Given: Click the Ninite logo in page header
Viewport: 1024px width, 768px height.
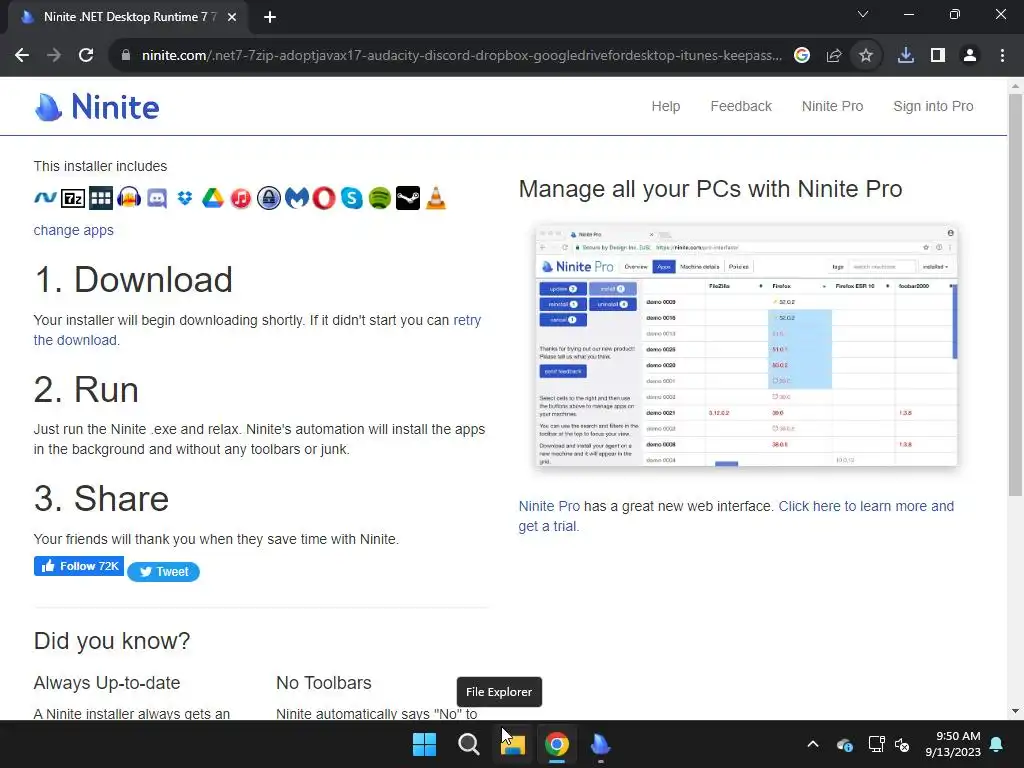Looking at the screenshot, I should coord(97,106).
